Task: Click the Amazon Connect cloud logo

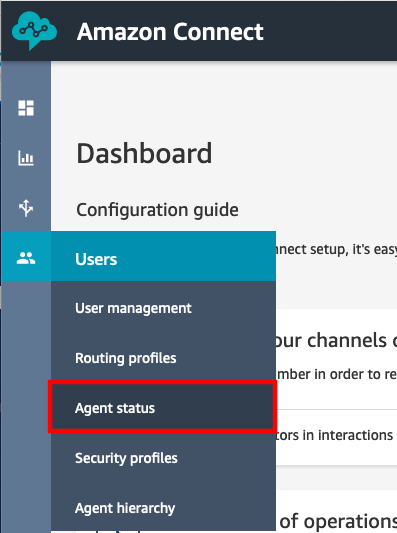Action: point(34,31)
